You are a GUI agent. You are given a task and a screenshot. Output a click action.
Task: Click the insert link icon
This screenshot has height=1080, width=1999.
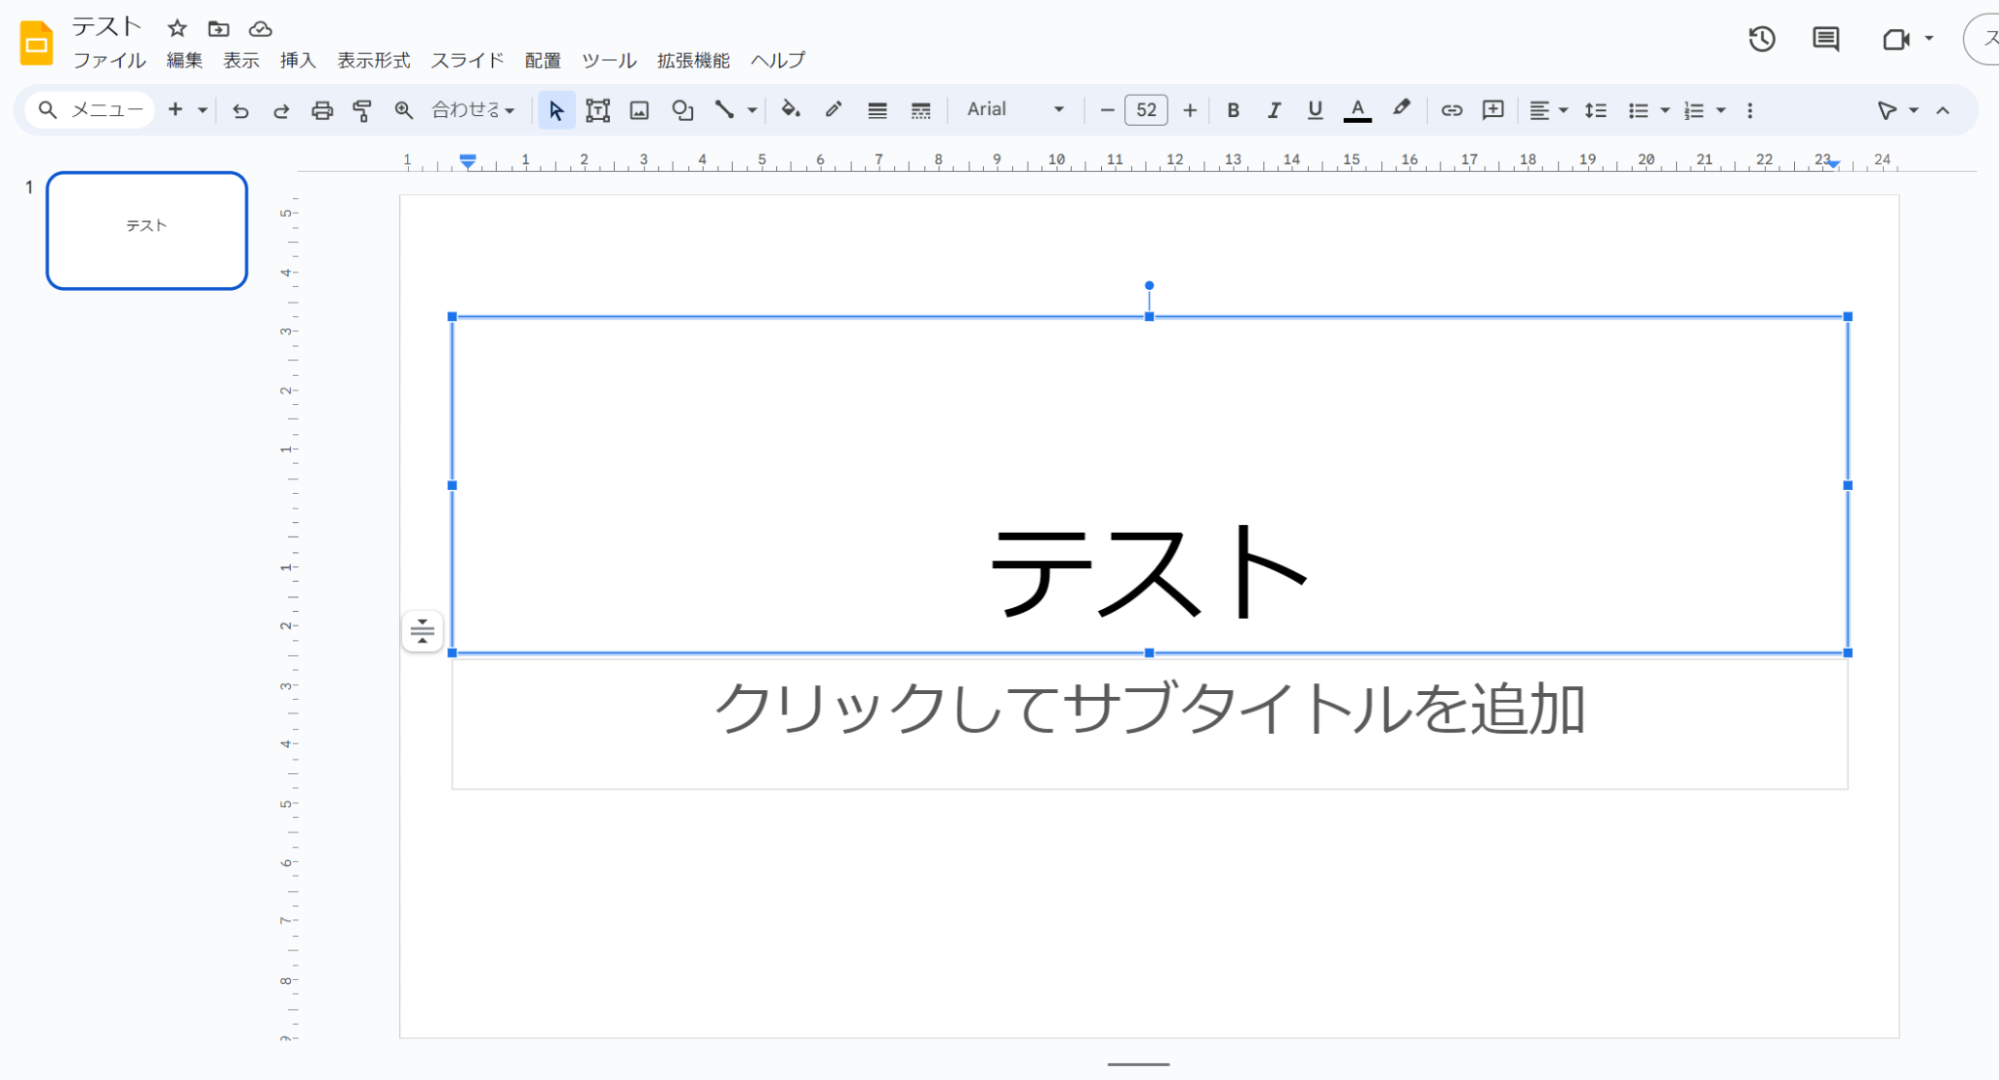pos(1451,110)
